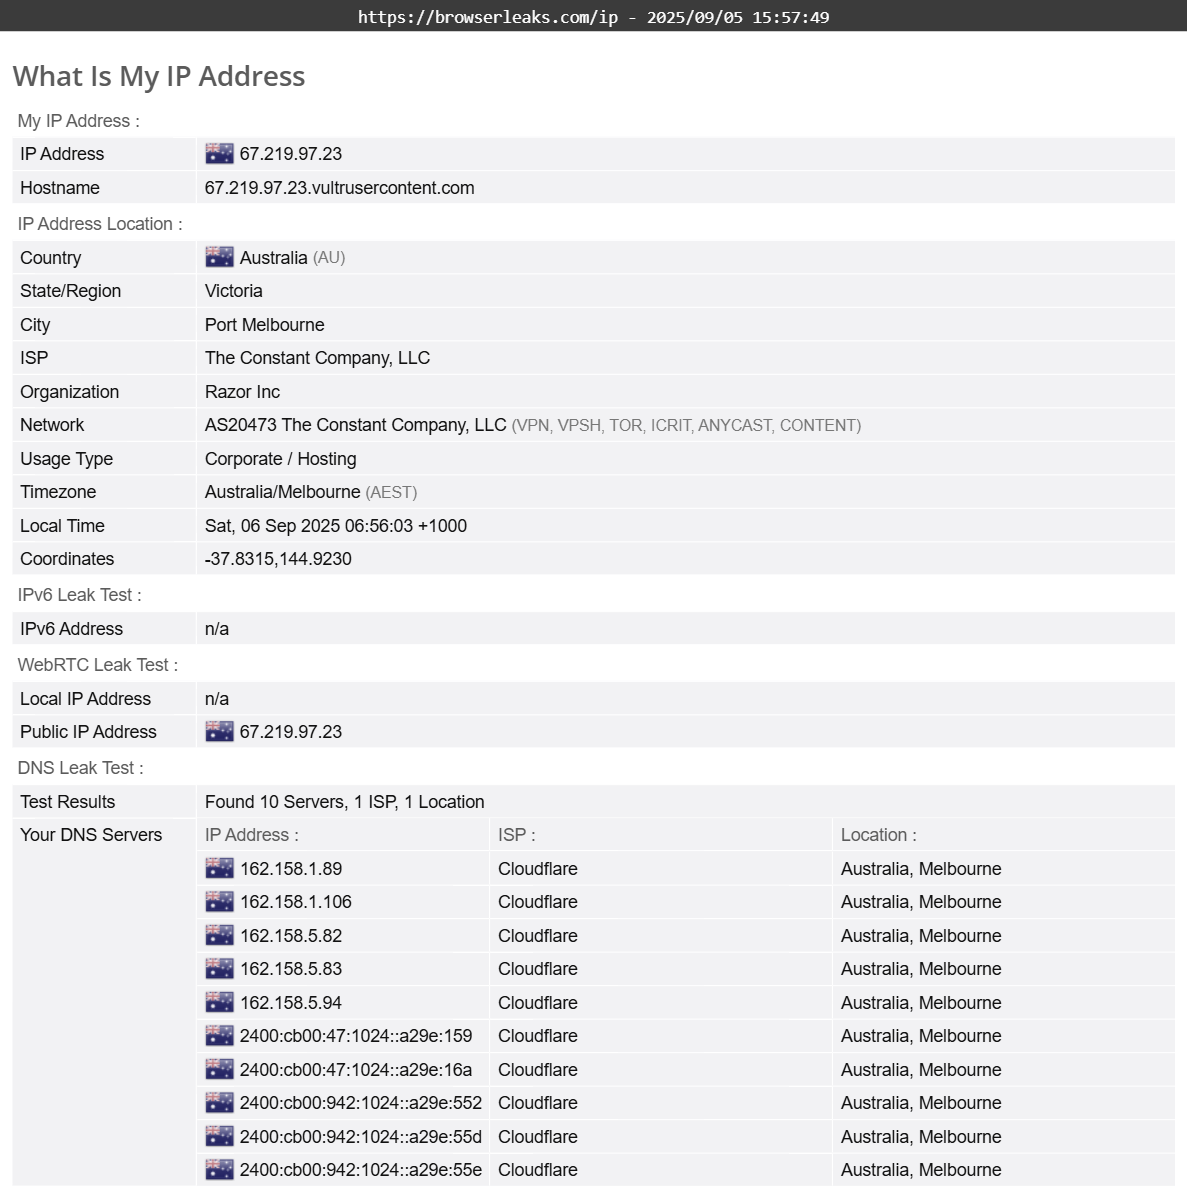
Task: Click the flag next to DNS server 162.158.5.94
Action: (x=219, y=1003)
